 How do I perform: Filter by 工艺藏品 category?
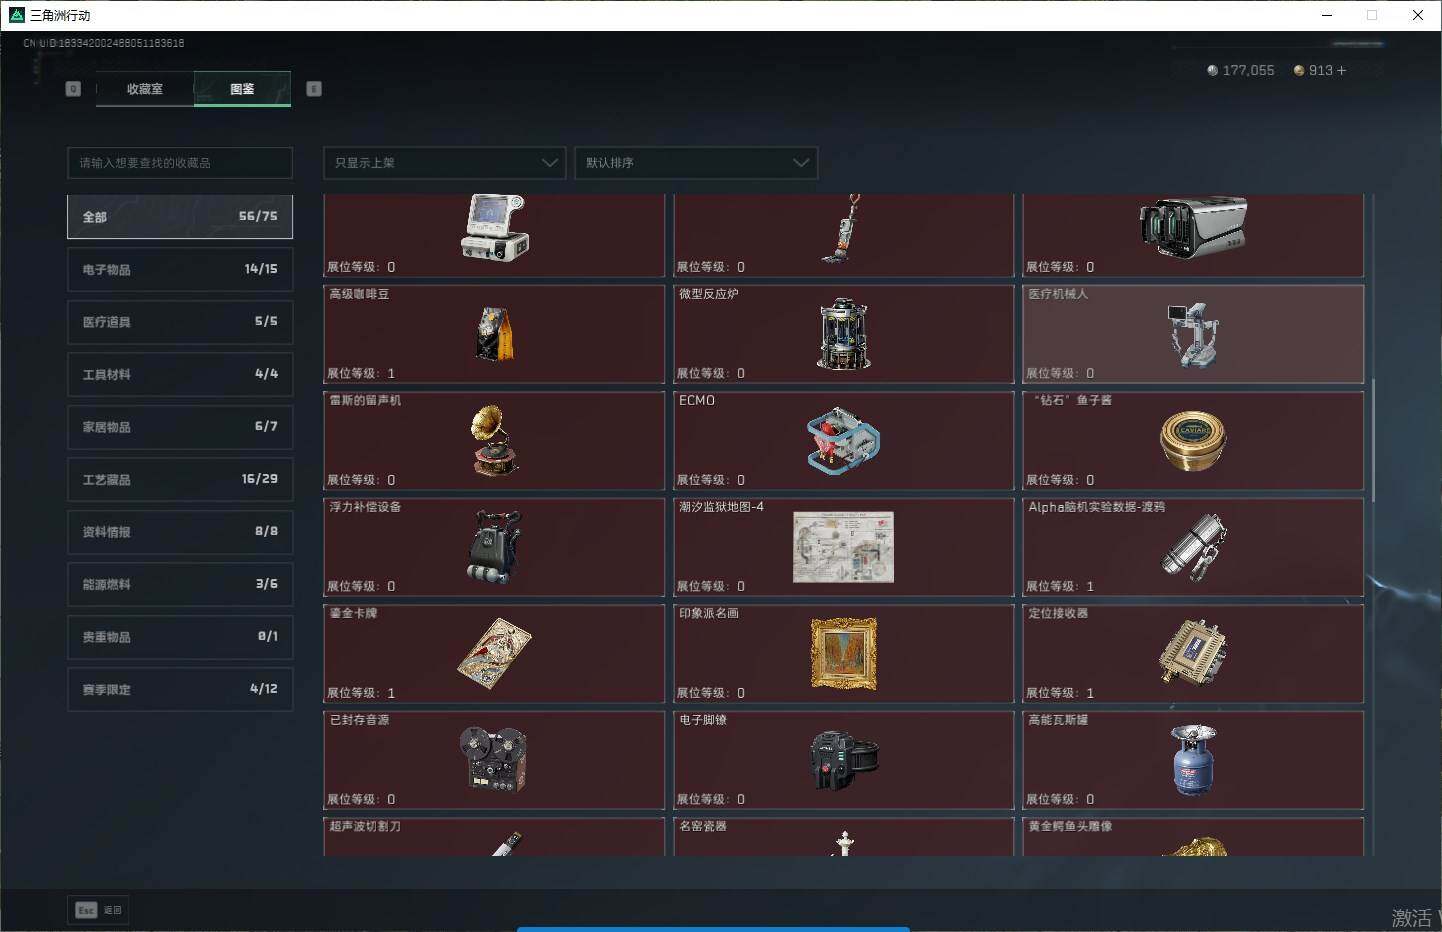click(x=180, y=480)
